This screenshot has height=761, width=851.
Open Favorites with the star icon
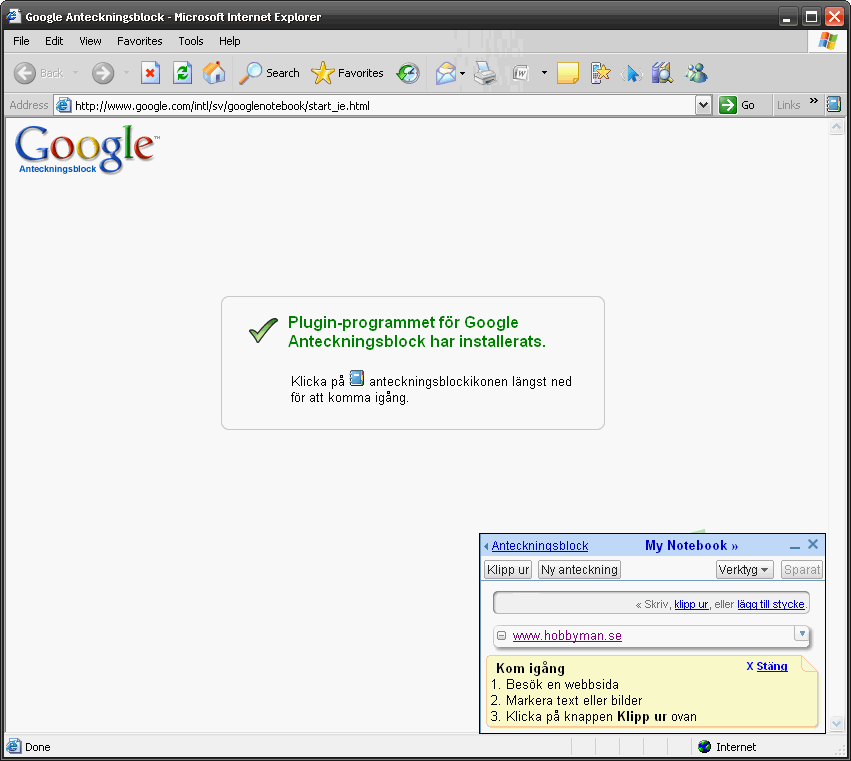pos(347,73)
